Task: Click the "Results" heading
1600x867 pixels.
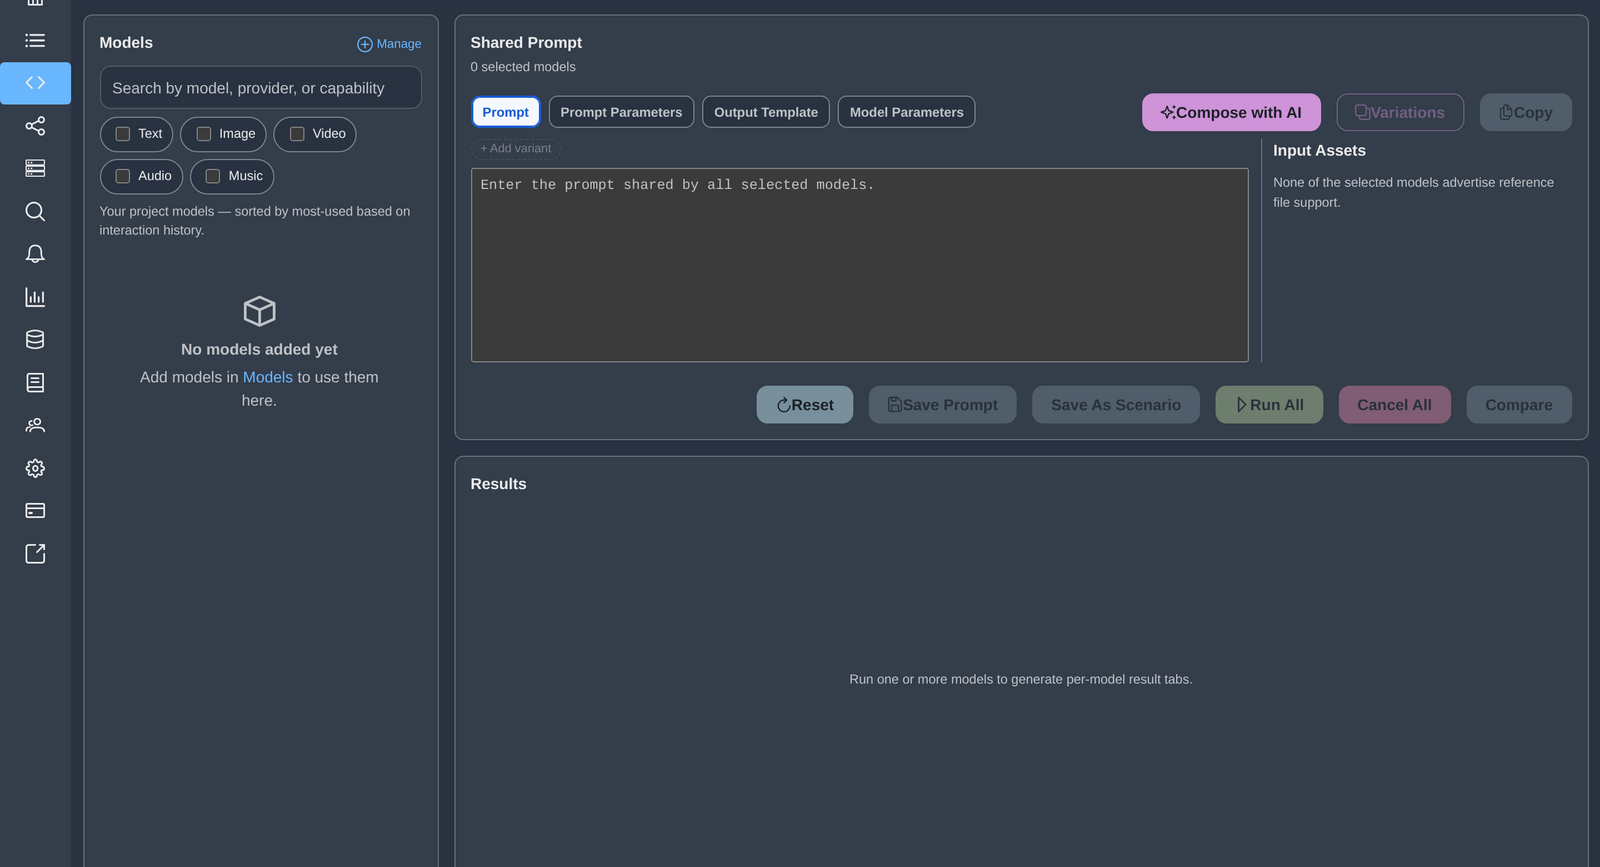Action: coord(498,484)
